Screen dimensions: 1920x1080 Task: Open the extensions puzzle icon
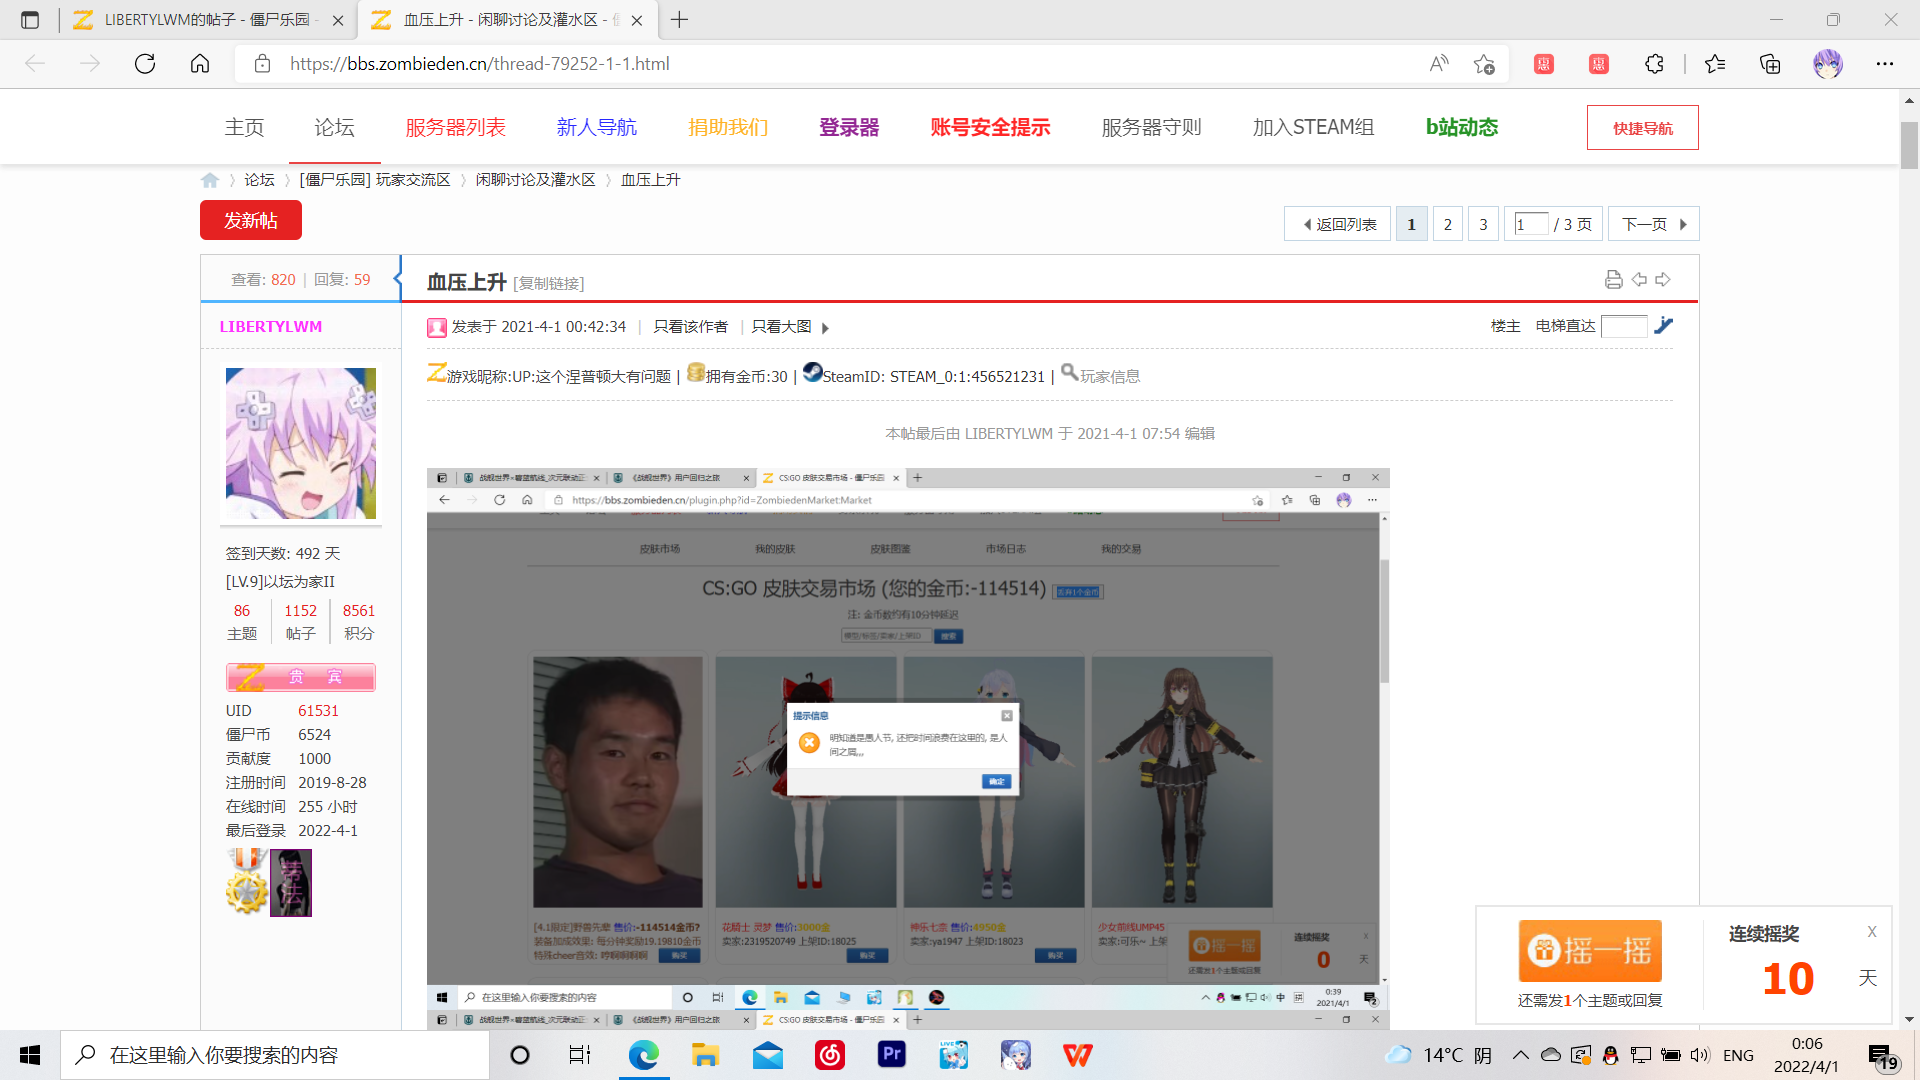point(1654,64)
